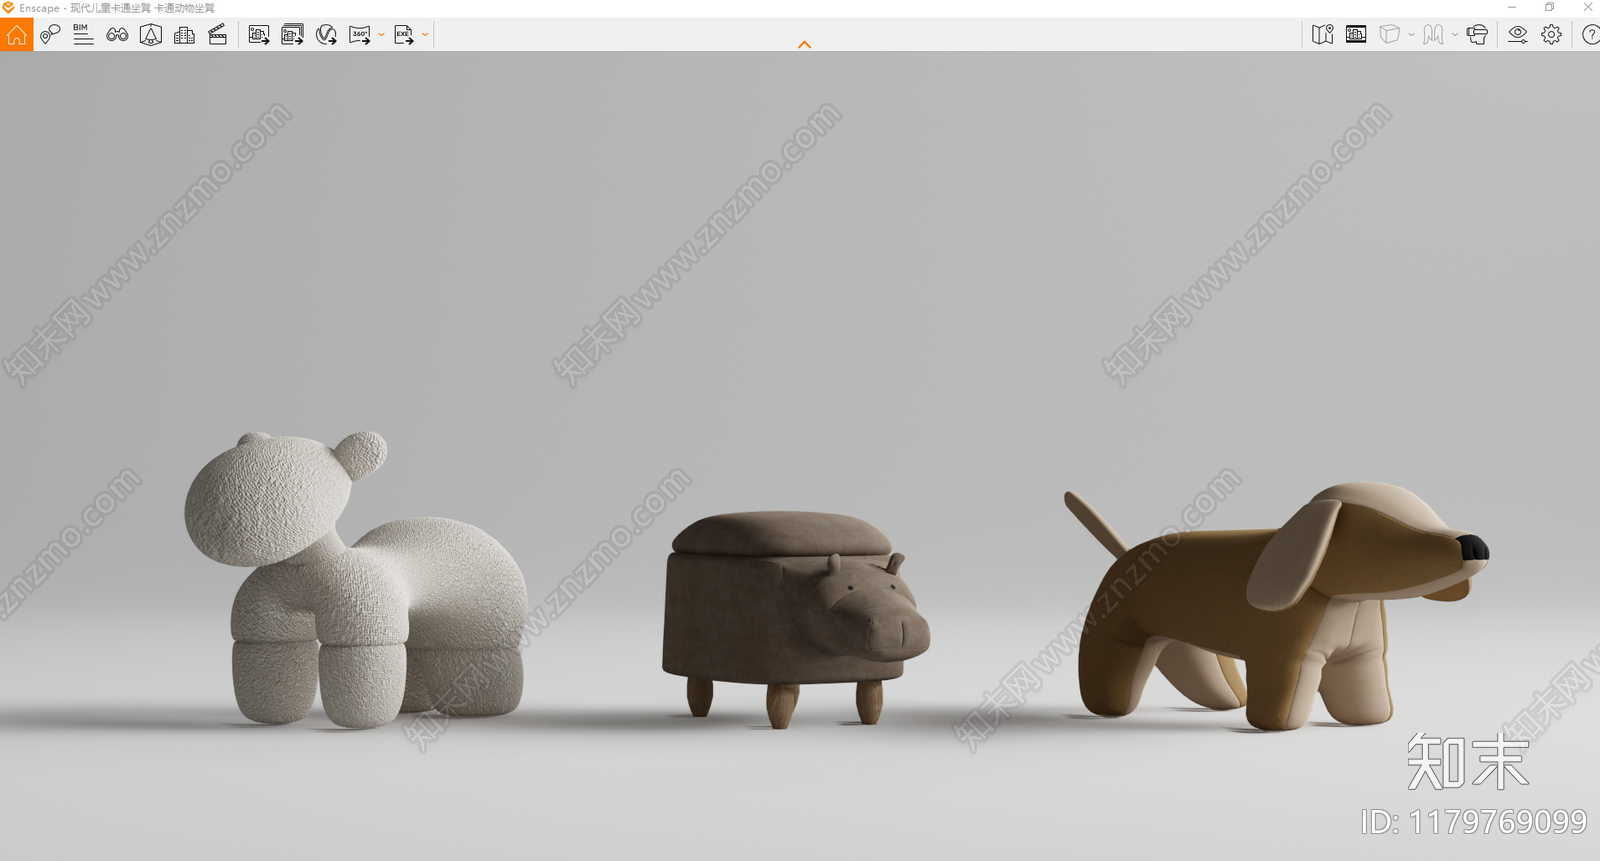Image resolution: width=1600 pixels, height=861 pixels.
Task: Minimize the Enscape window
Action: point(1512,7)
